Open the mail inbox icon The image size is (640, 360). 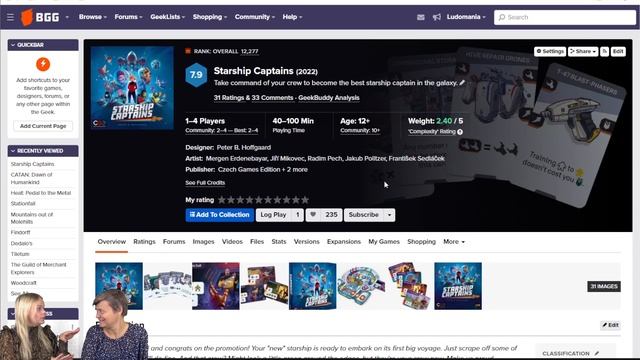pos(420,17)
